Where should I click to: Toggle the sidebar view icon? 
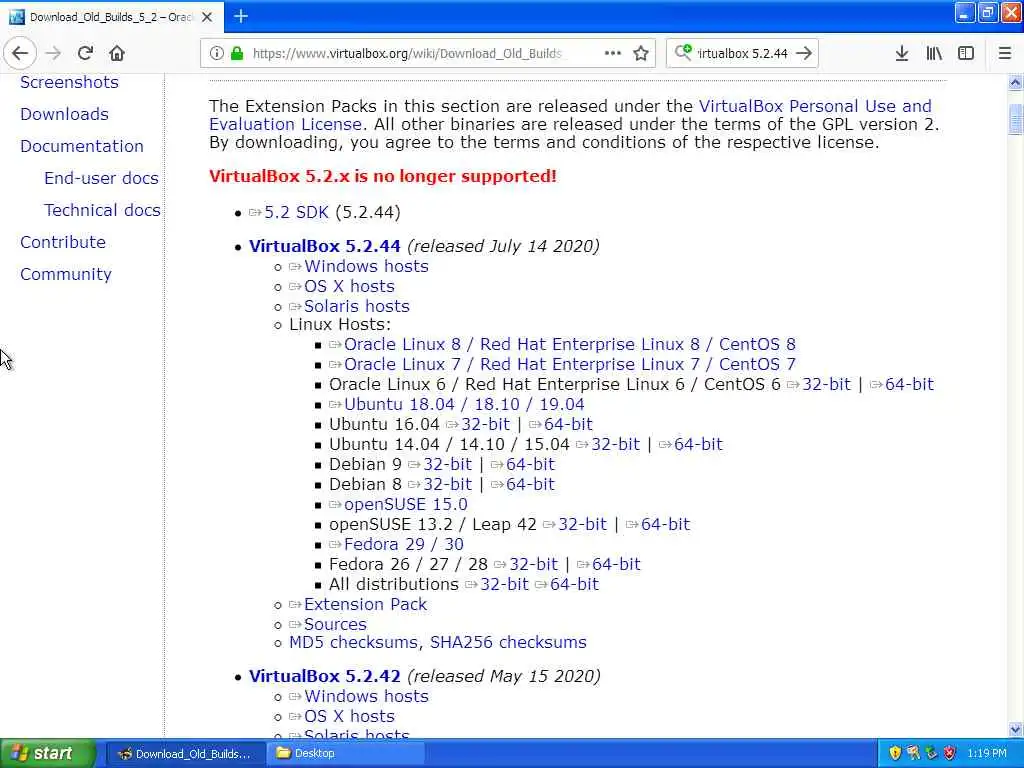[966, 54]
